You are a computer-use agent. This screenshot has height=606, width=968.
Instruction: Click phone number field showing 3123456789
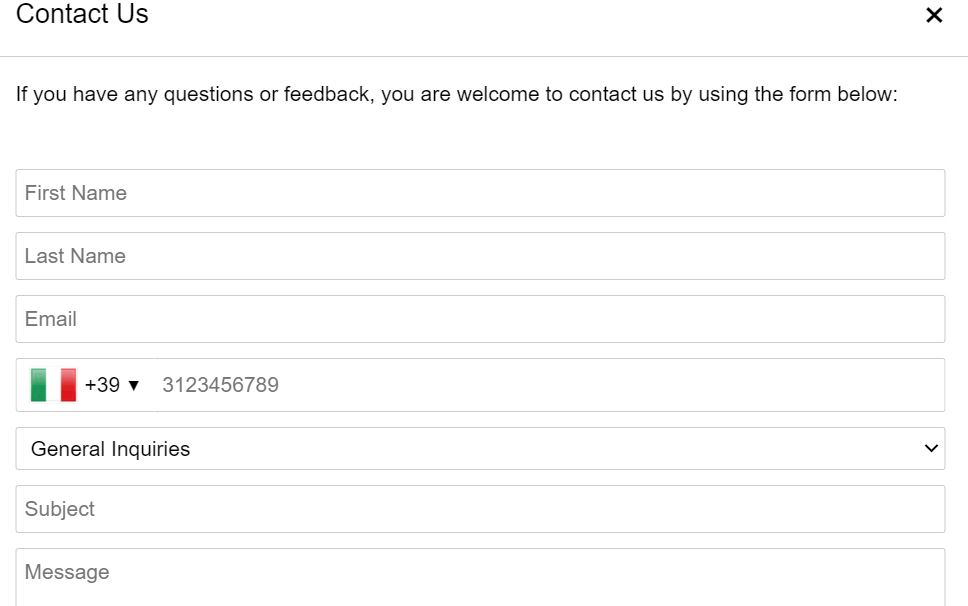(x=549, y=385)
